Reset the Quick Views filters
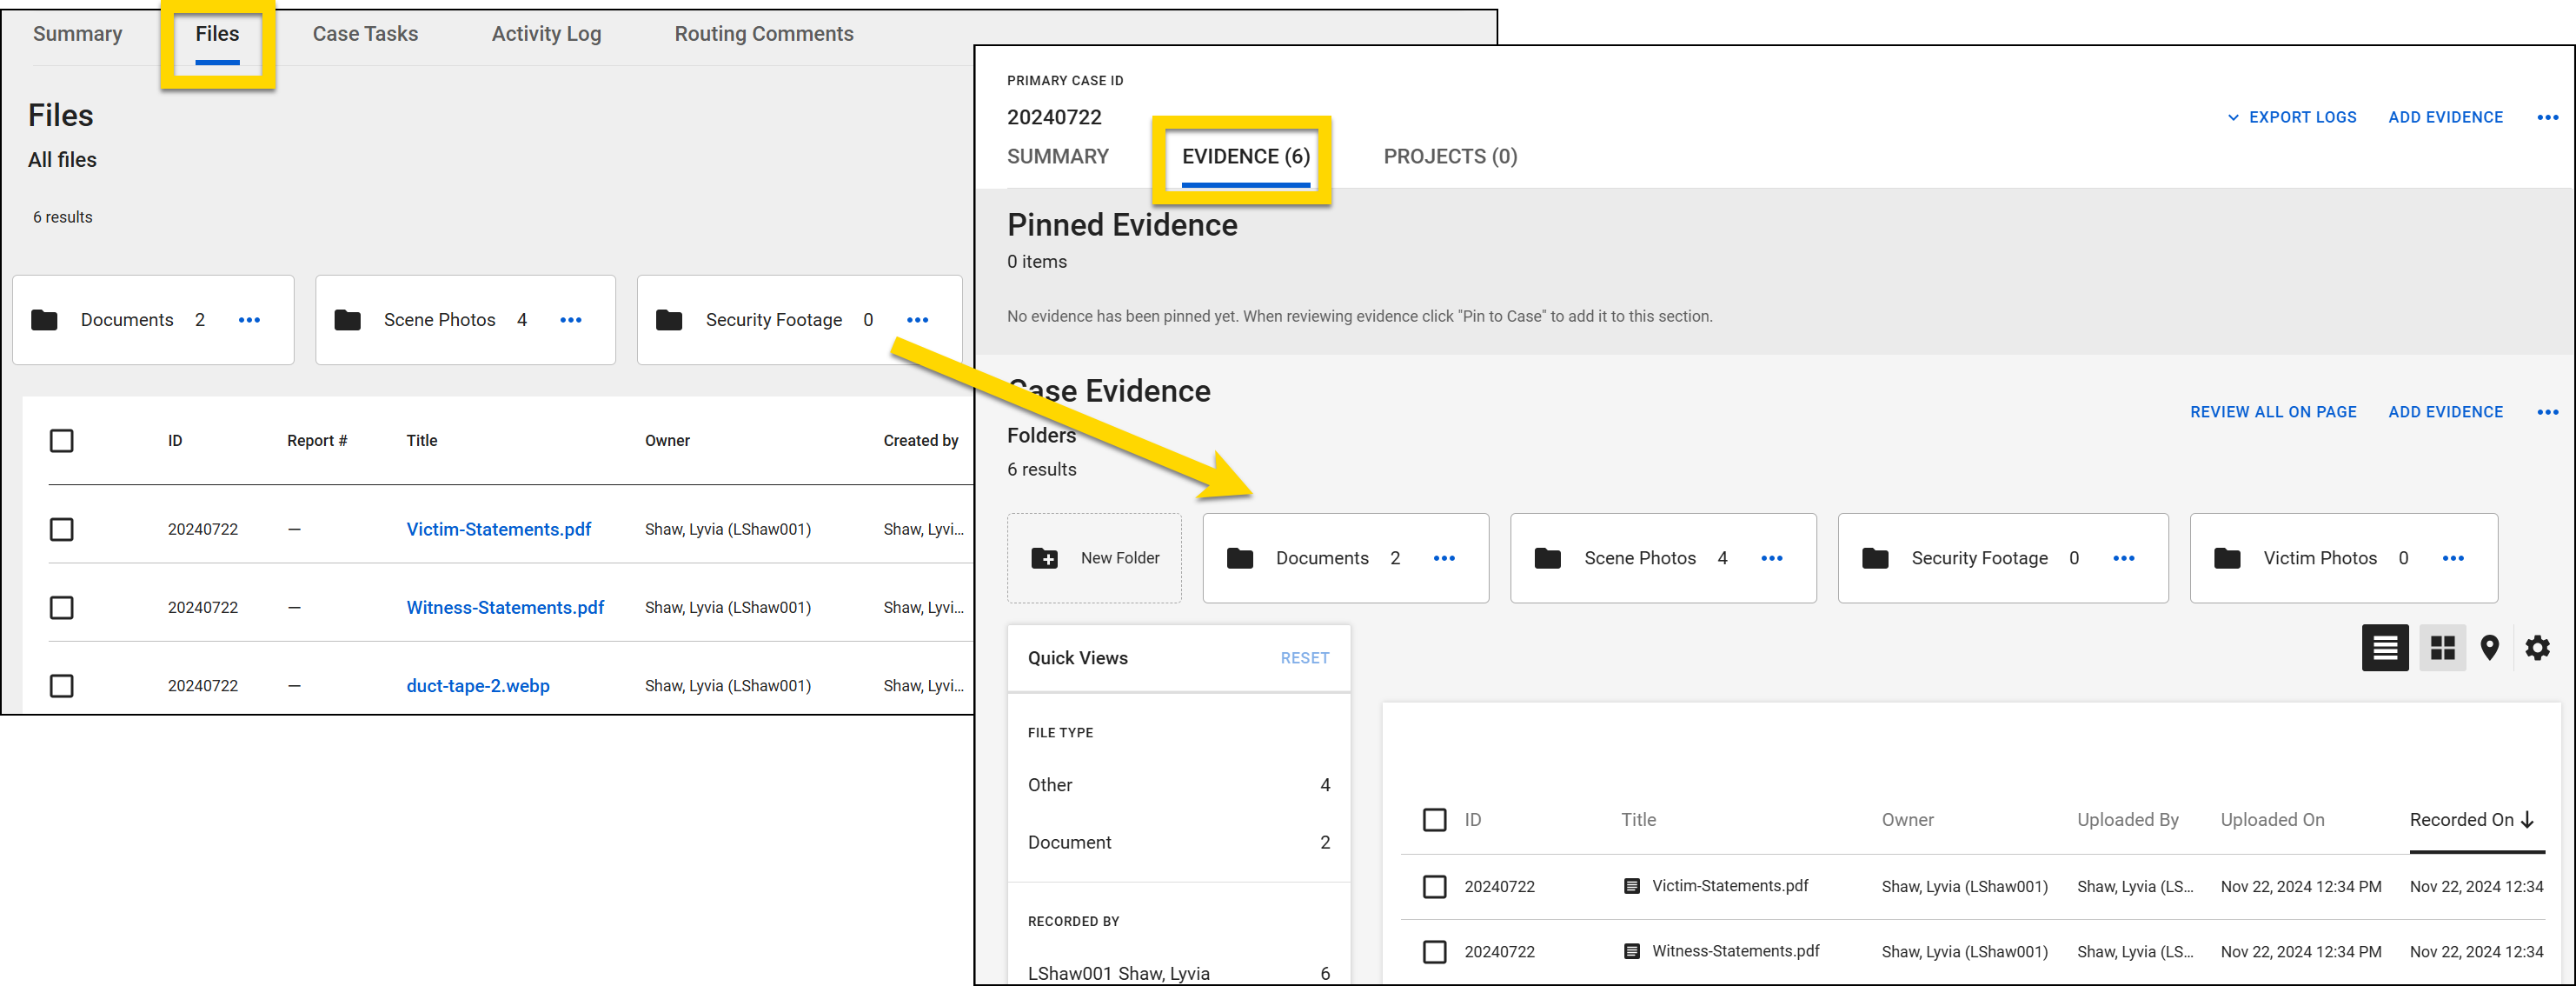The height and width of the screenshot is (986, 2576). 1304,657
